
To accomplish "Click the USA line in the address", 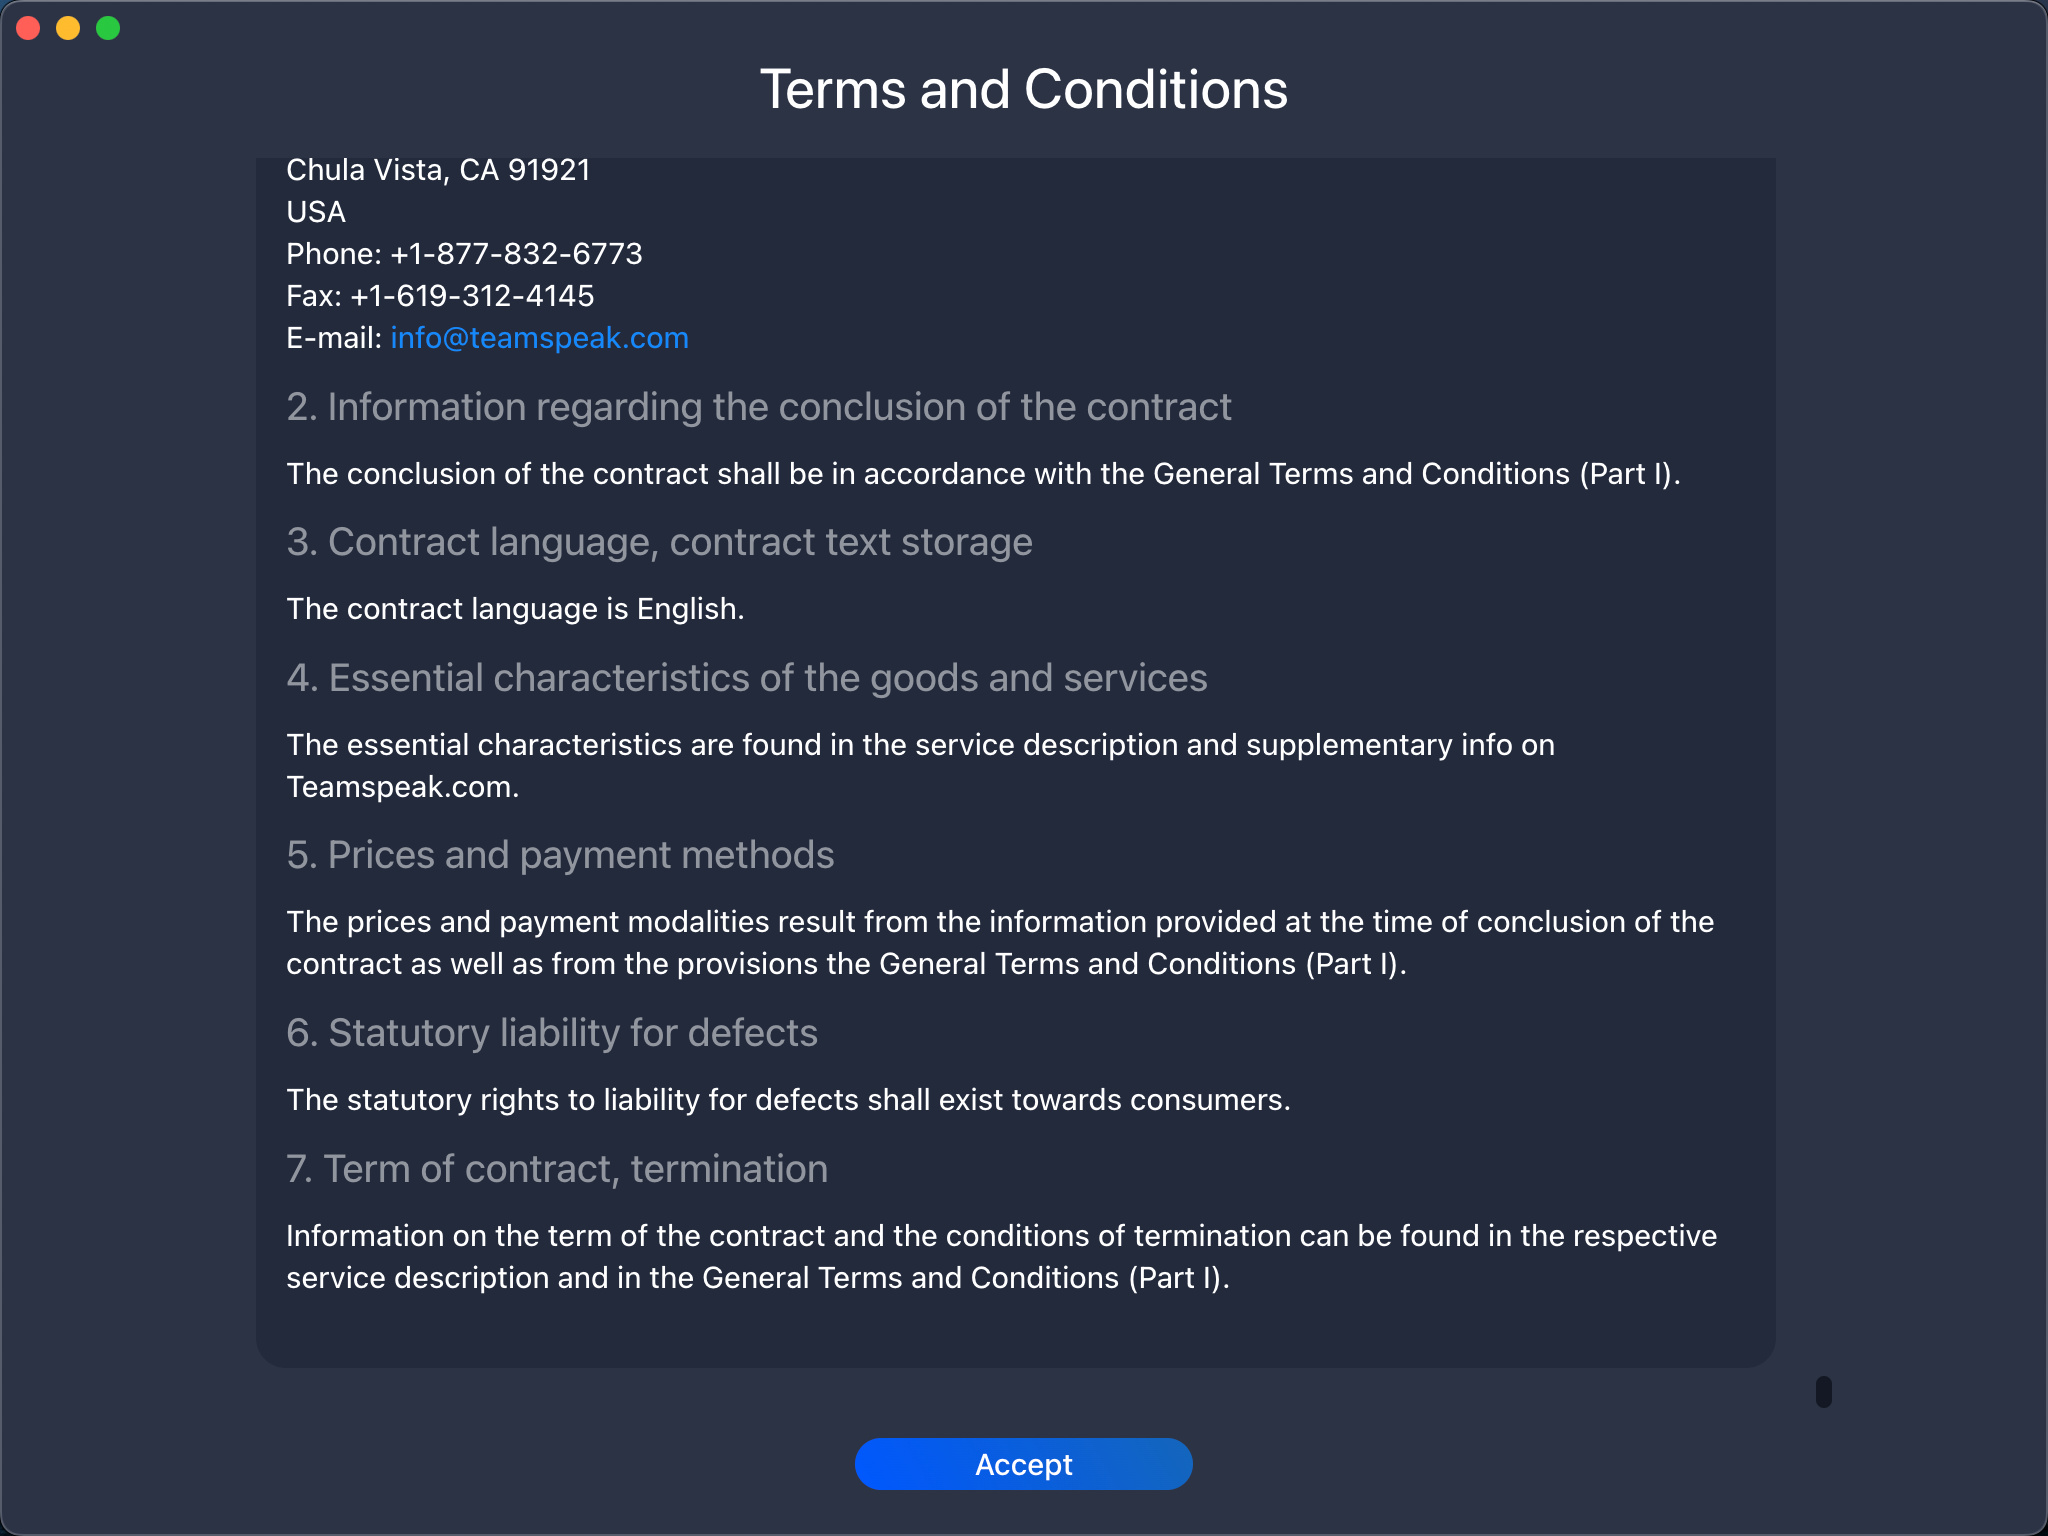I will pos(316,212).
